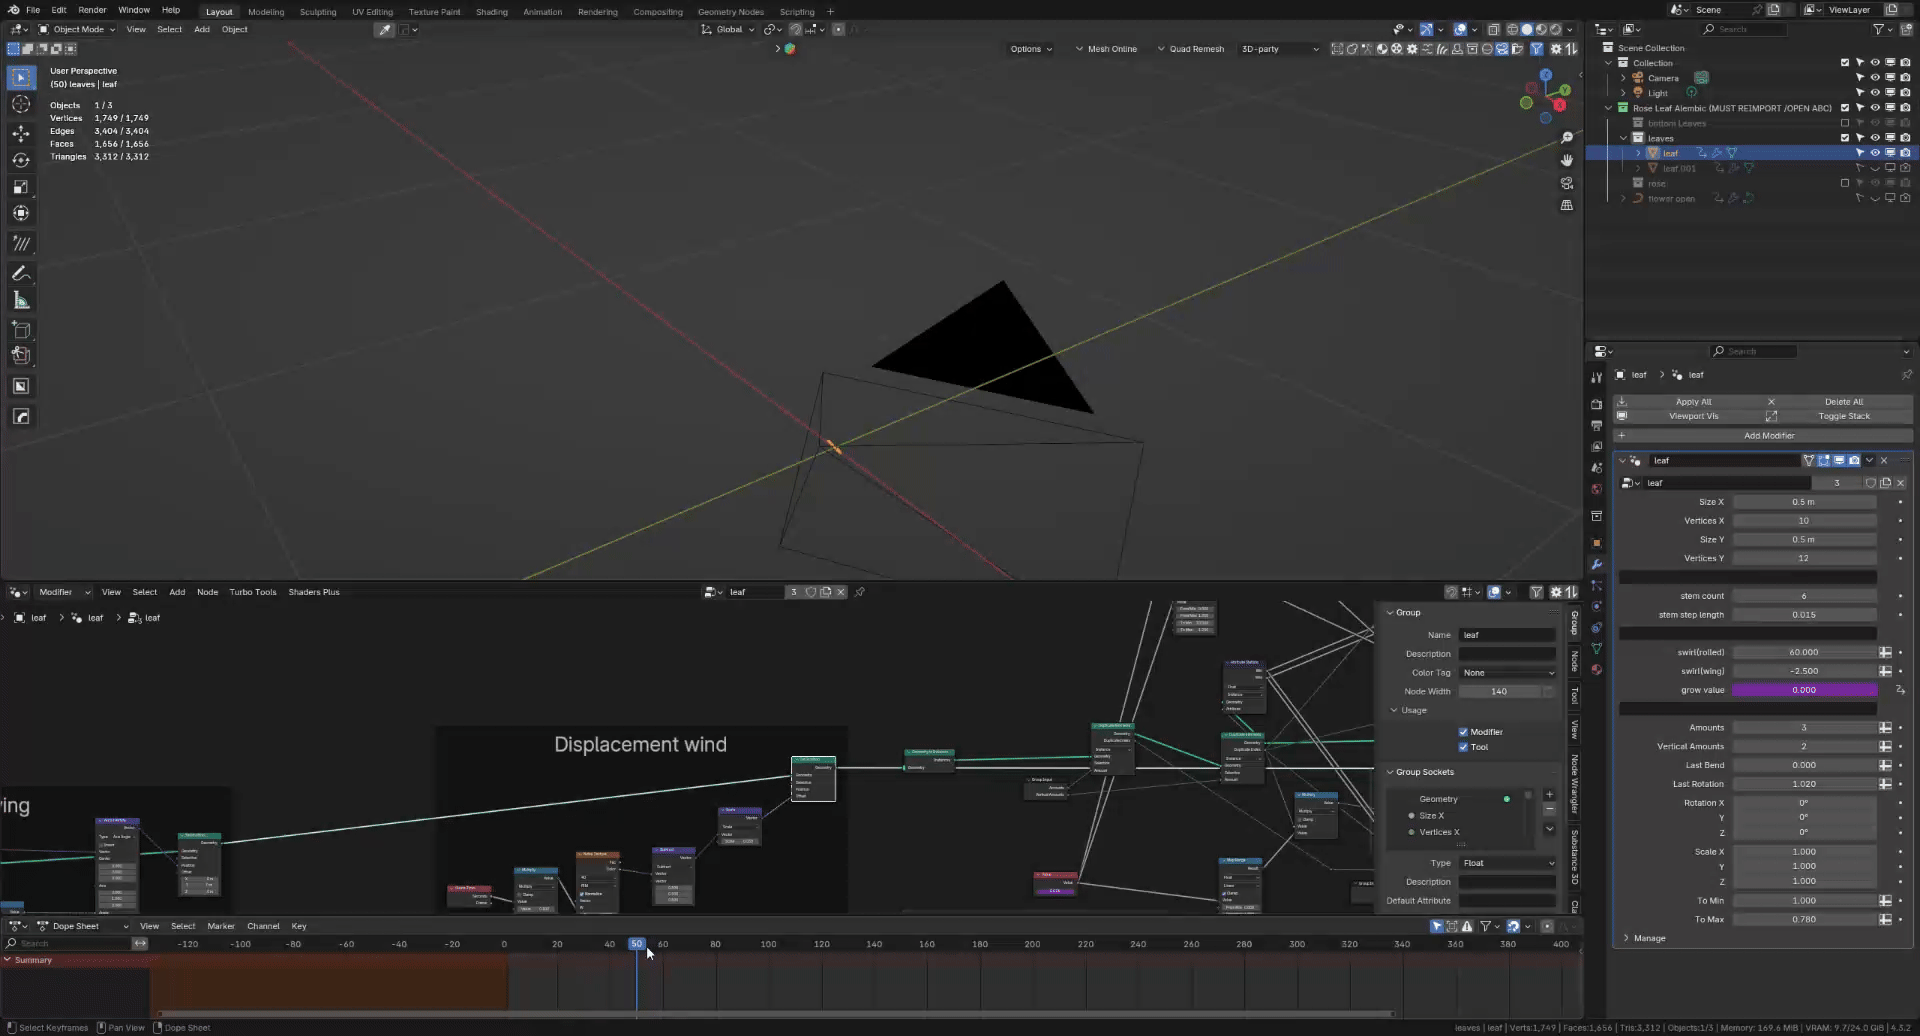The height and width of the screenshot is (1036, 1920).
Task: Click the viewport pan hand icon
Action: pyautogui.click(x=1567, y=160)
